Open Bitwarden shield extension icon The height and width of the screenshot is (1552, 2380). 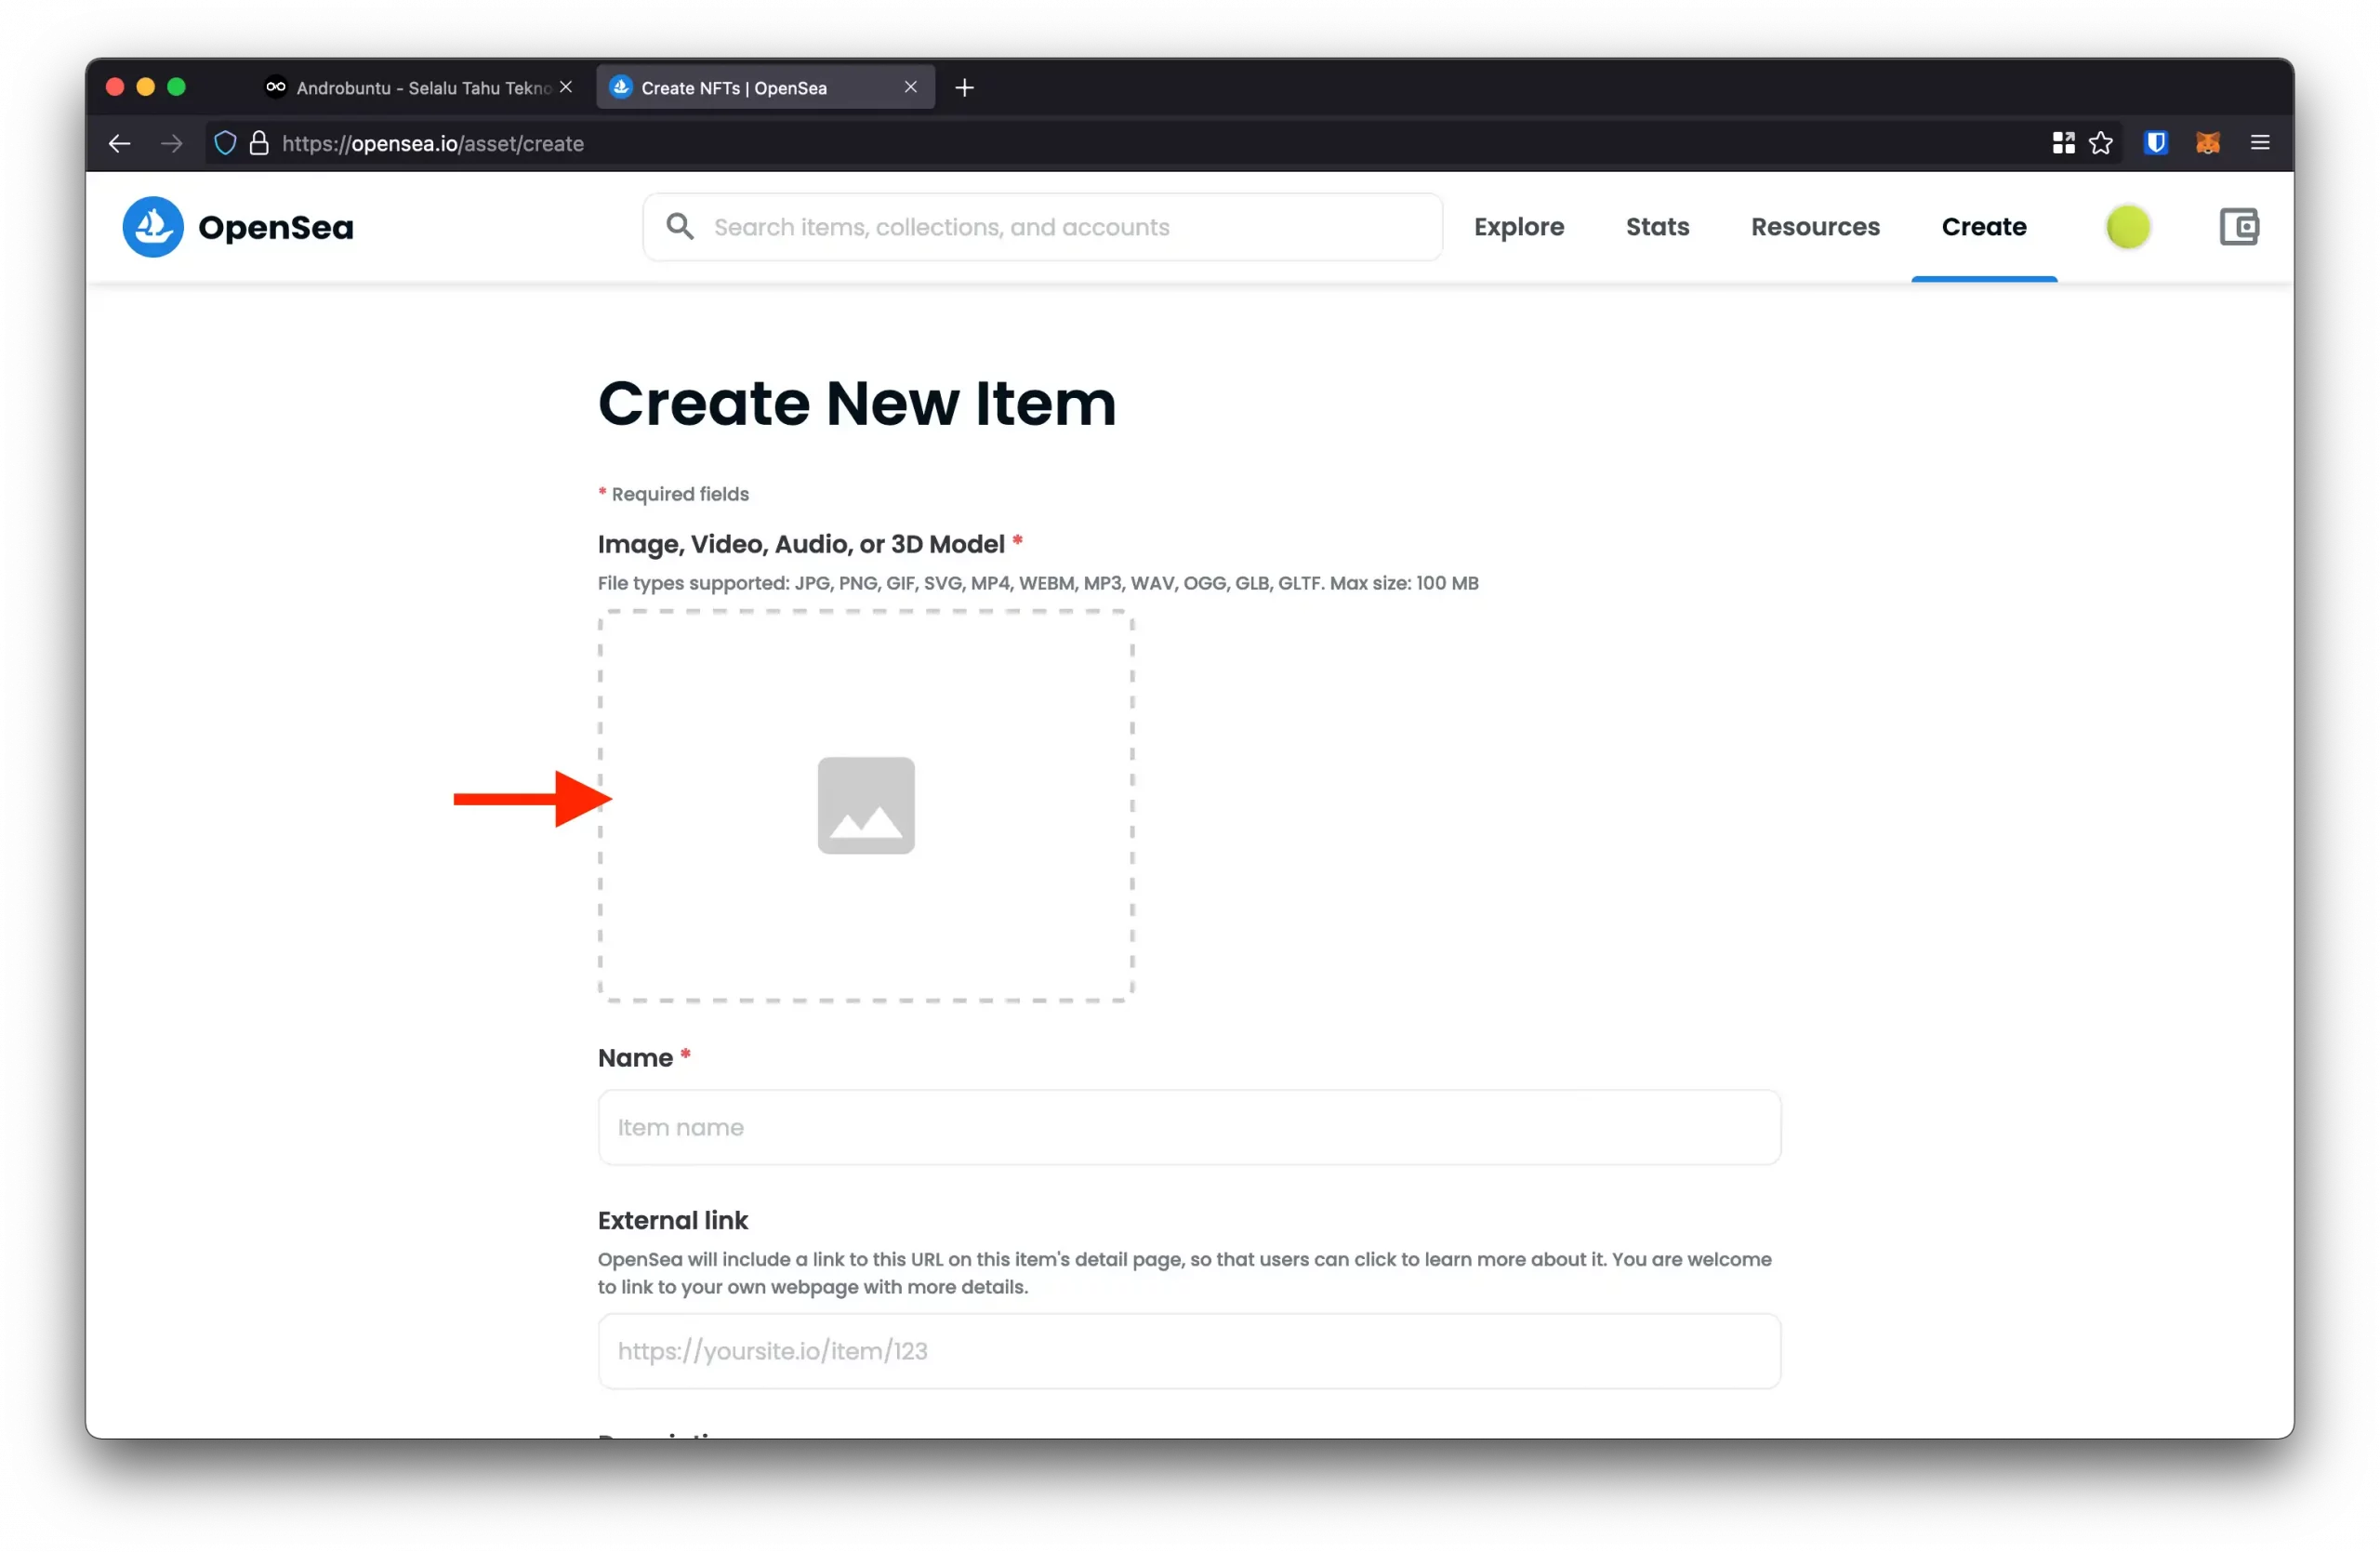pos(2155,143)
